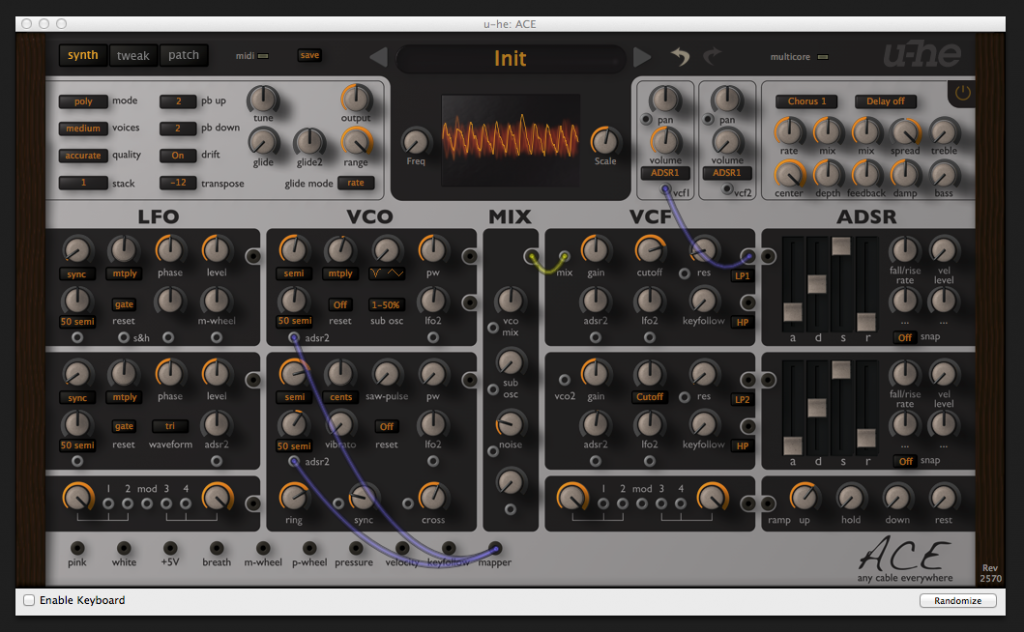
Task: Switch to the tweak tab
Action: coord(133,55)
